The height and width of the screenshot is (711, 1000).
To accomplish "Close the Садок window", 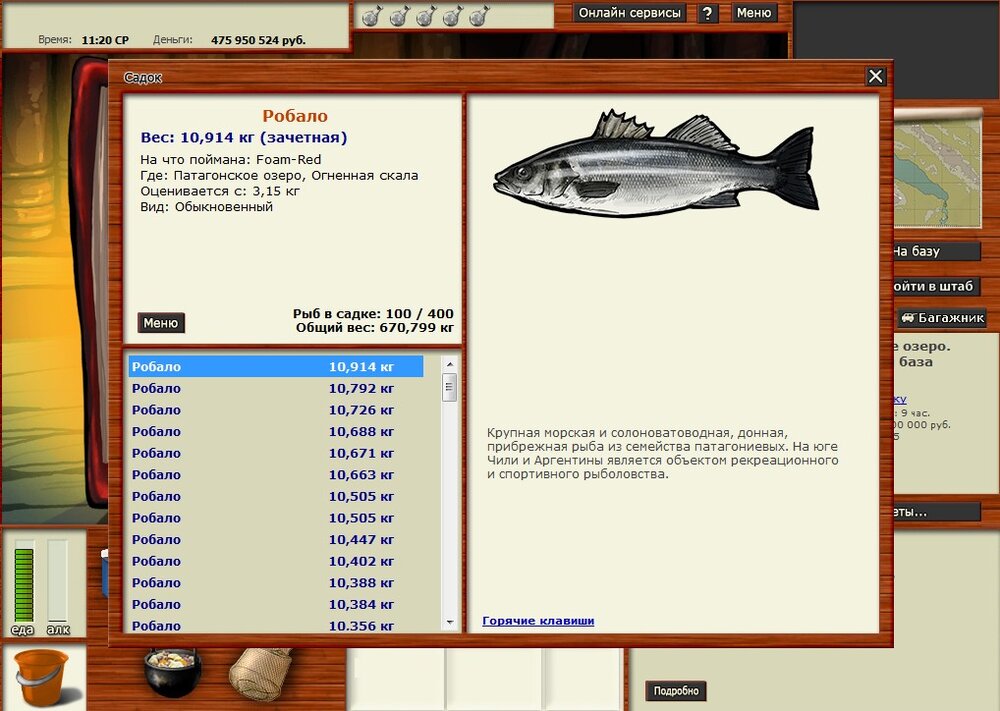I will tap(876, 77).
